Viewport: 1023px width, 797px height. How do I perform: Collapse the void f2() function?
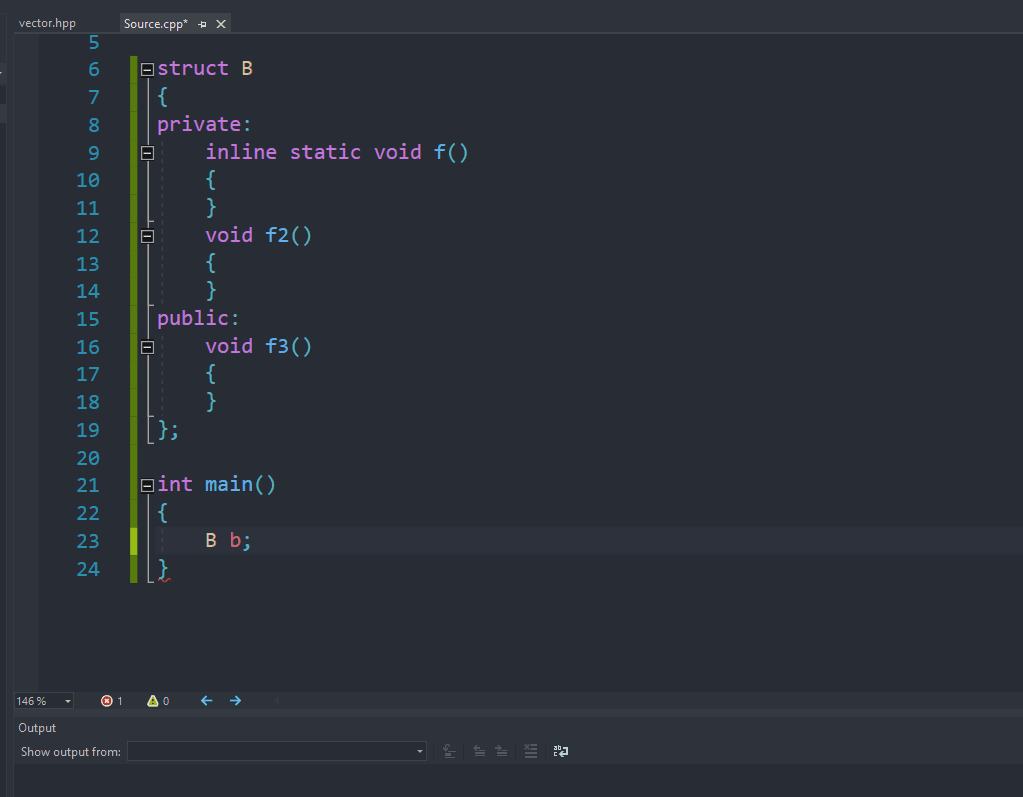(x=147, y=236)
